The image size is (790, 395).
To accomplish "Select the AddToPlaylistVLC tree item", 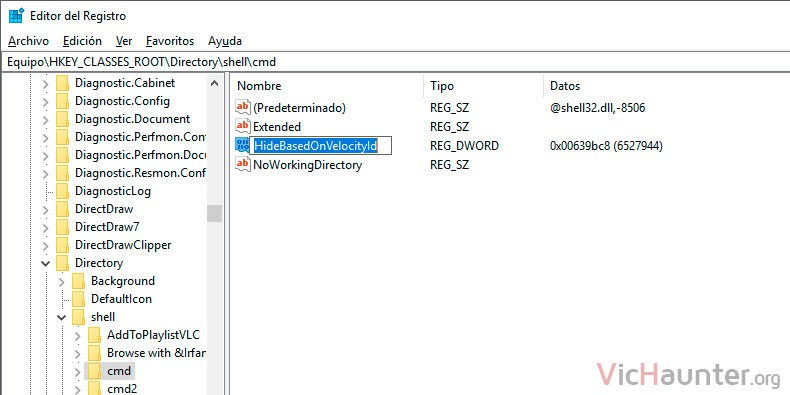I will 154,335.
